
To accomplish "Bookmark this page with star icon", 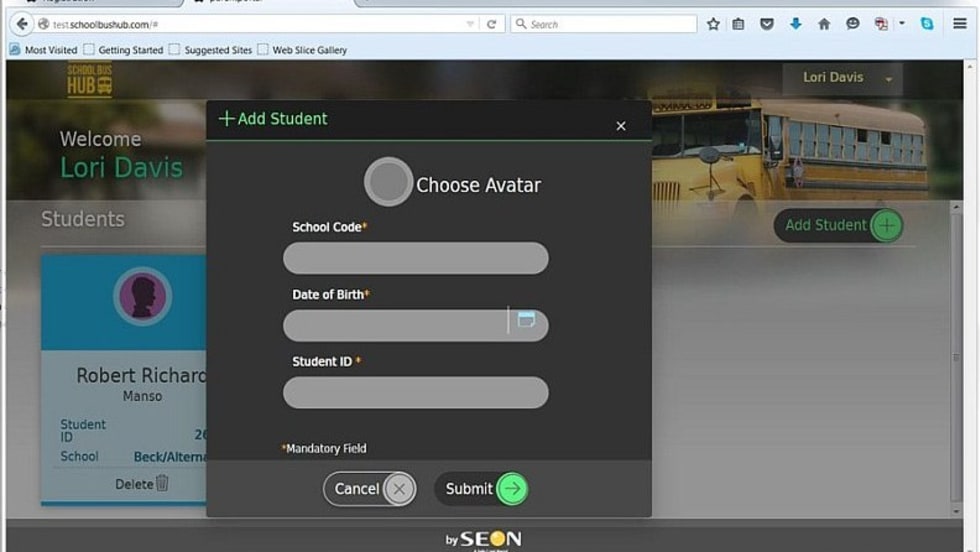I will click(x=713, y=24).
